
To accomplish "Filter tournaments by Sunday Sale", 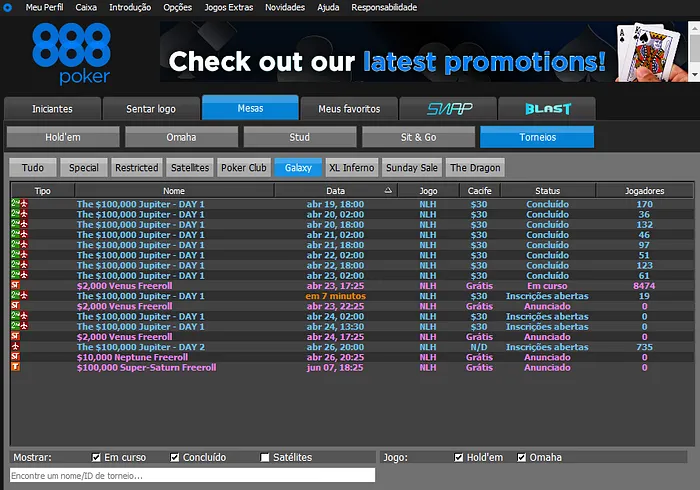I will [x=412, y=167].
